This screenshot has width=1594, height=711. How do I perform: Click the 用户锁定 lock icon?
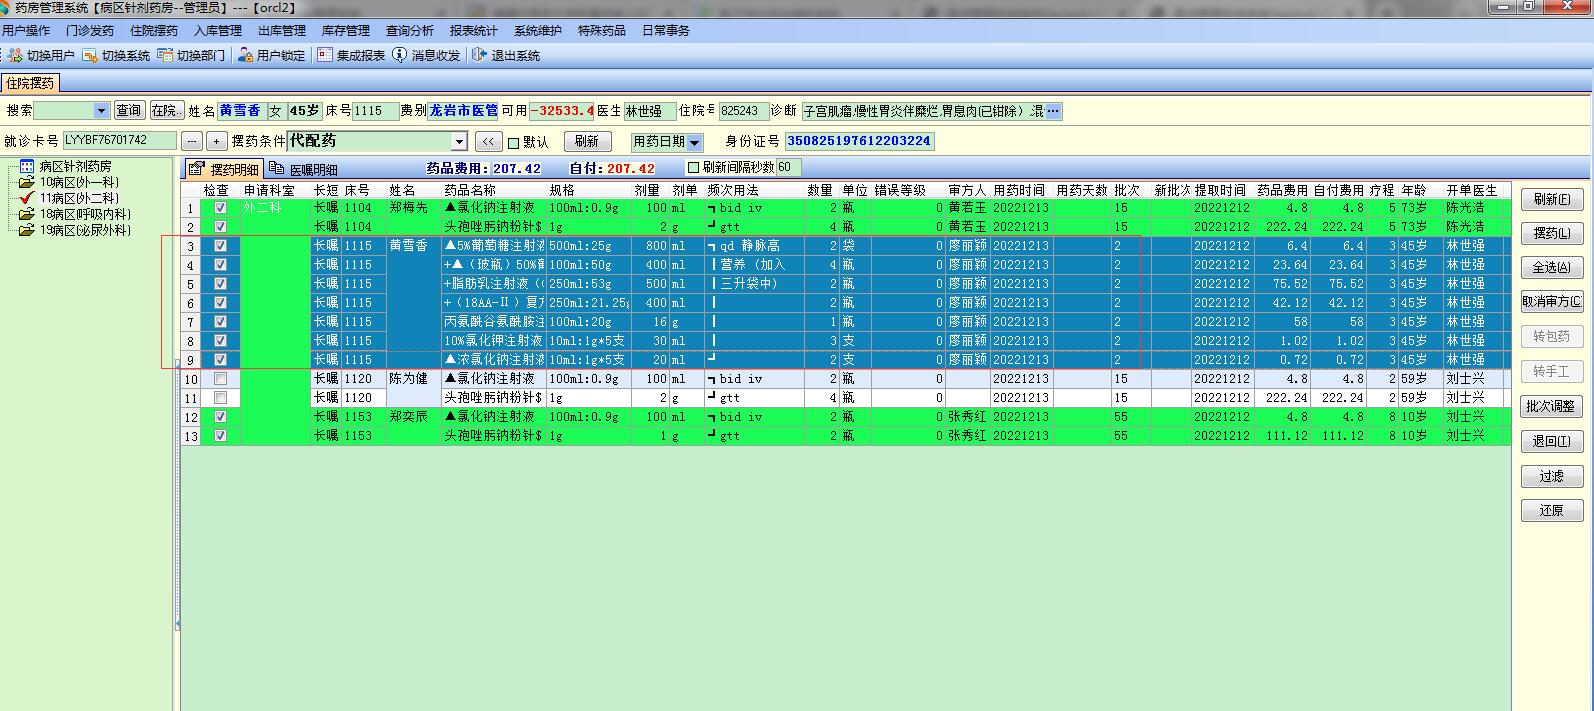click(x=246, y=56)
